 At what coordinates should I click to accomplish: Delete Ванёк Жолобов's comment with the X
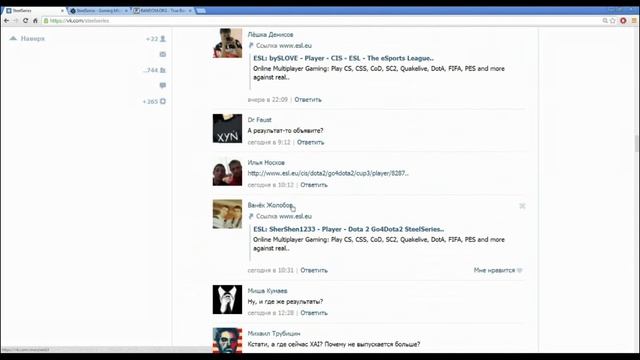[522, 206]
